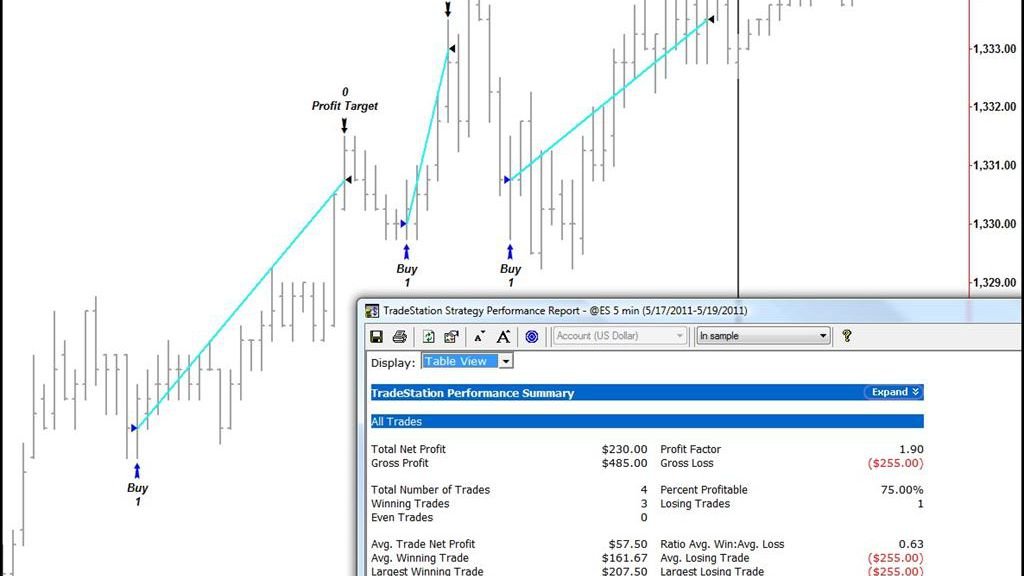Select the Total Net Profit value $230.00
Screen dimensions: 1024x576
624,449
